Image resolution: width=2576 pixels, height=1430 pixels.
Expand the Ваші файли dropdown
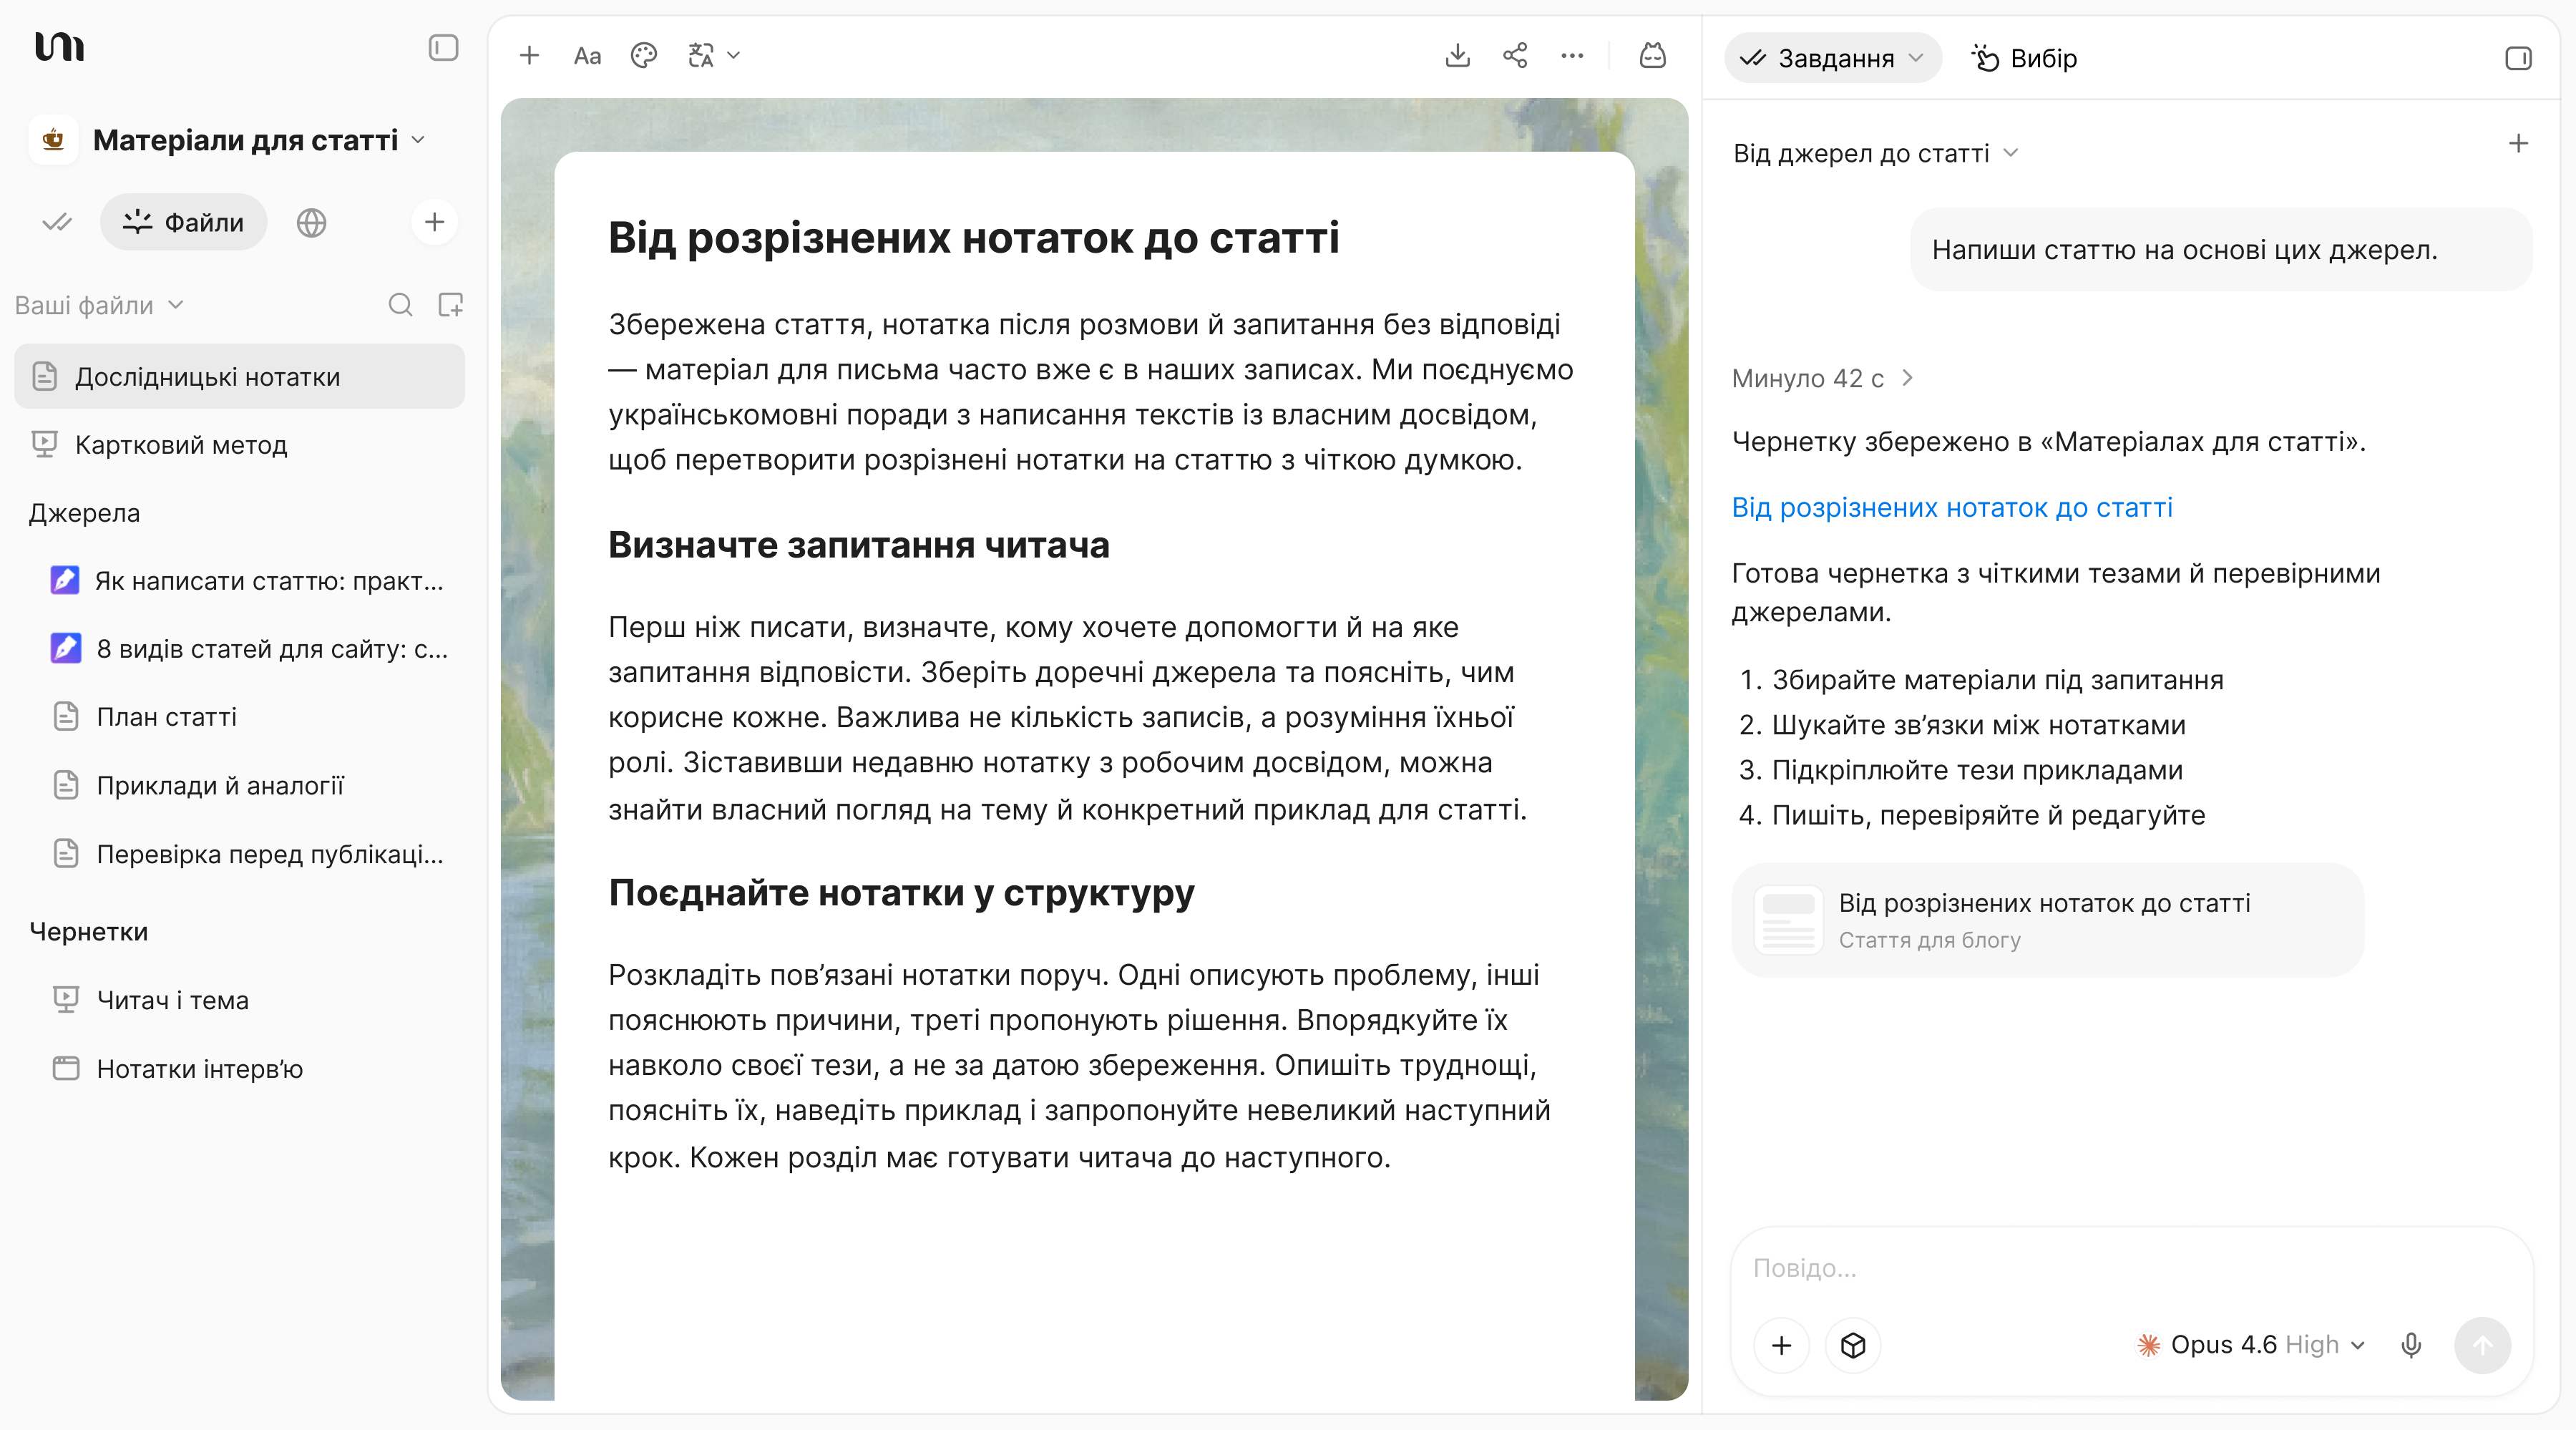[x=99, y=305]
